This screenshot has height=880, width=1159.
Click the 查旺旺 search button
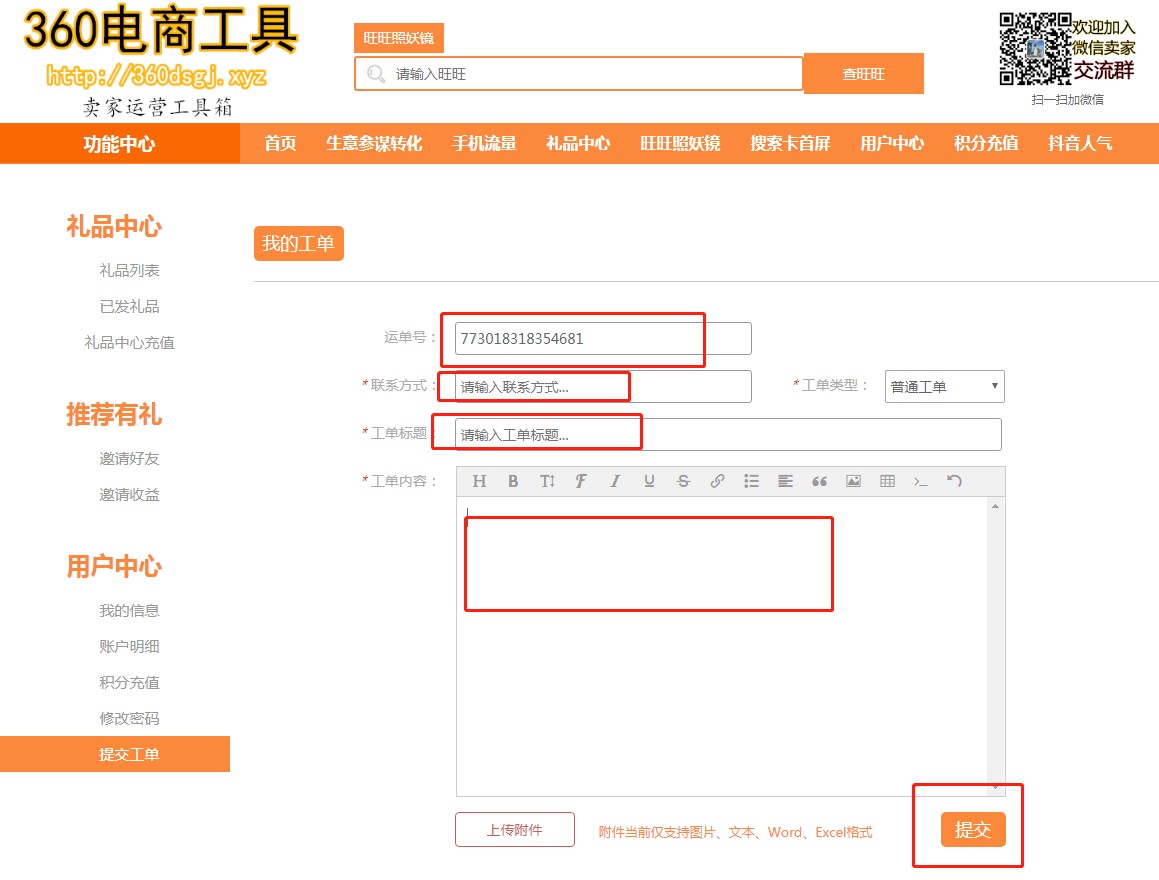click(x=864, y=74)
